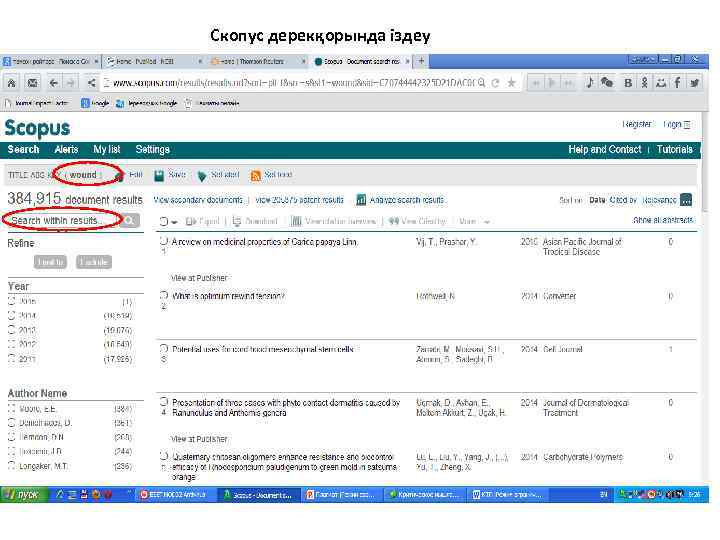This screenshot has height=540, width=720.
Task: Click the Set feed RSS icon
Action: click(256, 175)
